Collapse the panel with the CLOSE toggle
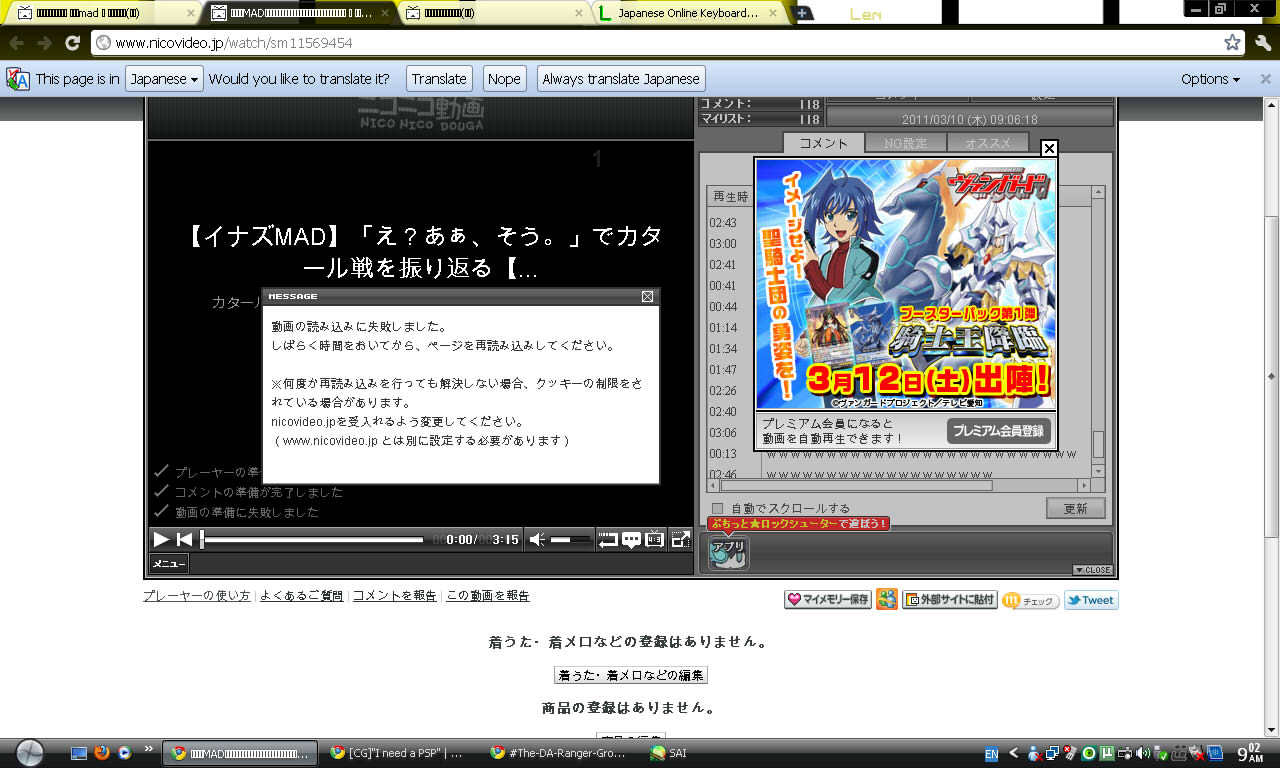The height and width of the screenshot is (768, 1280). coord(1092,570)
